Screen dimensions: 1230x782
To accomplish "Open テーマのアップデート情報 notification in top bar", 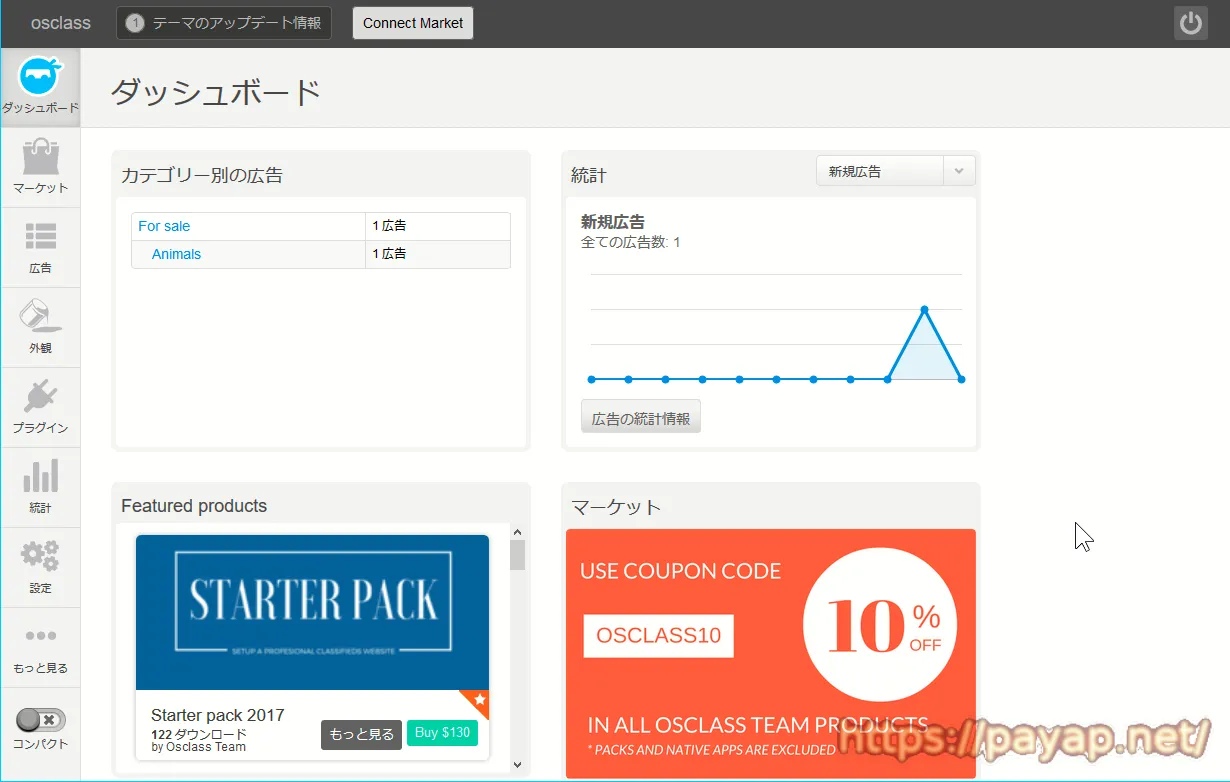I will pyautogui.click(x=222, y=22).
